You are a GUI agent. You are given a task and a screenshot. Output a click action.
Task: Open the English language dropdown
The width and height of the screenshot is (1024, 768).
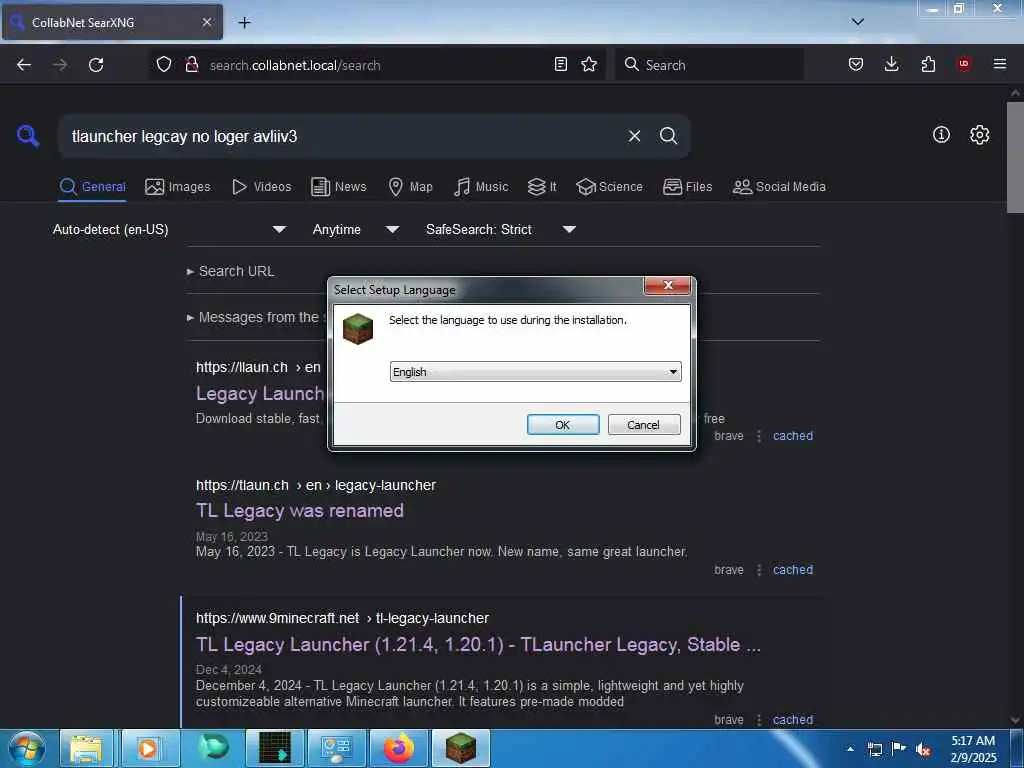click(535, 372)
